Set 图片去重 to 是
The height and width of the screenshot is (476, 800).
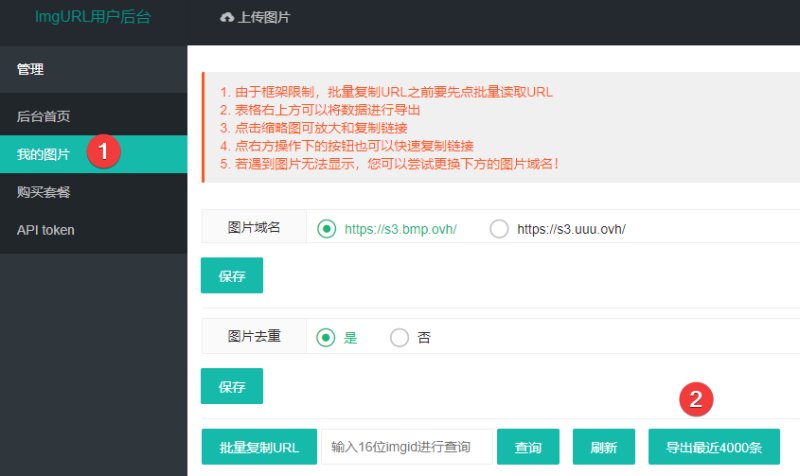click(326, 337)
